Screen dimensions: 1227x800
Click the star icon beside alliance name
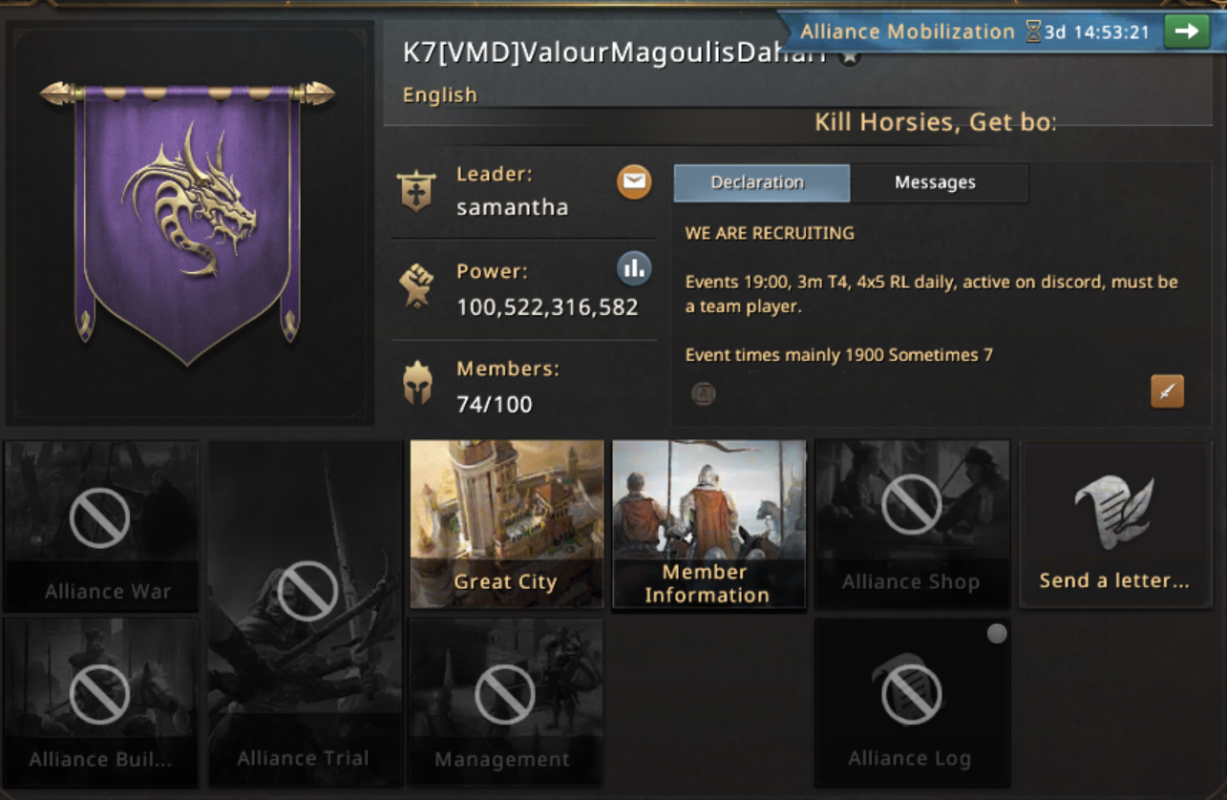[849, 57]
